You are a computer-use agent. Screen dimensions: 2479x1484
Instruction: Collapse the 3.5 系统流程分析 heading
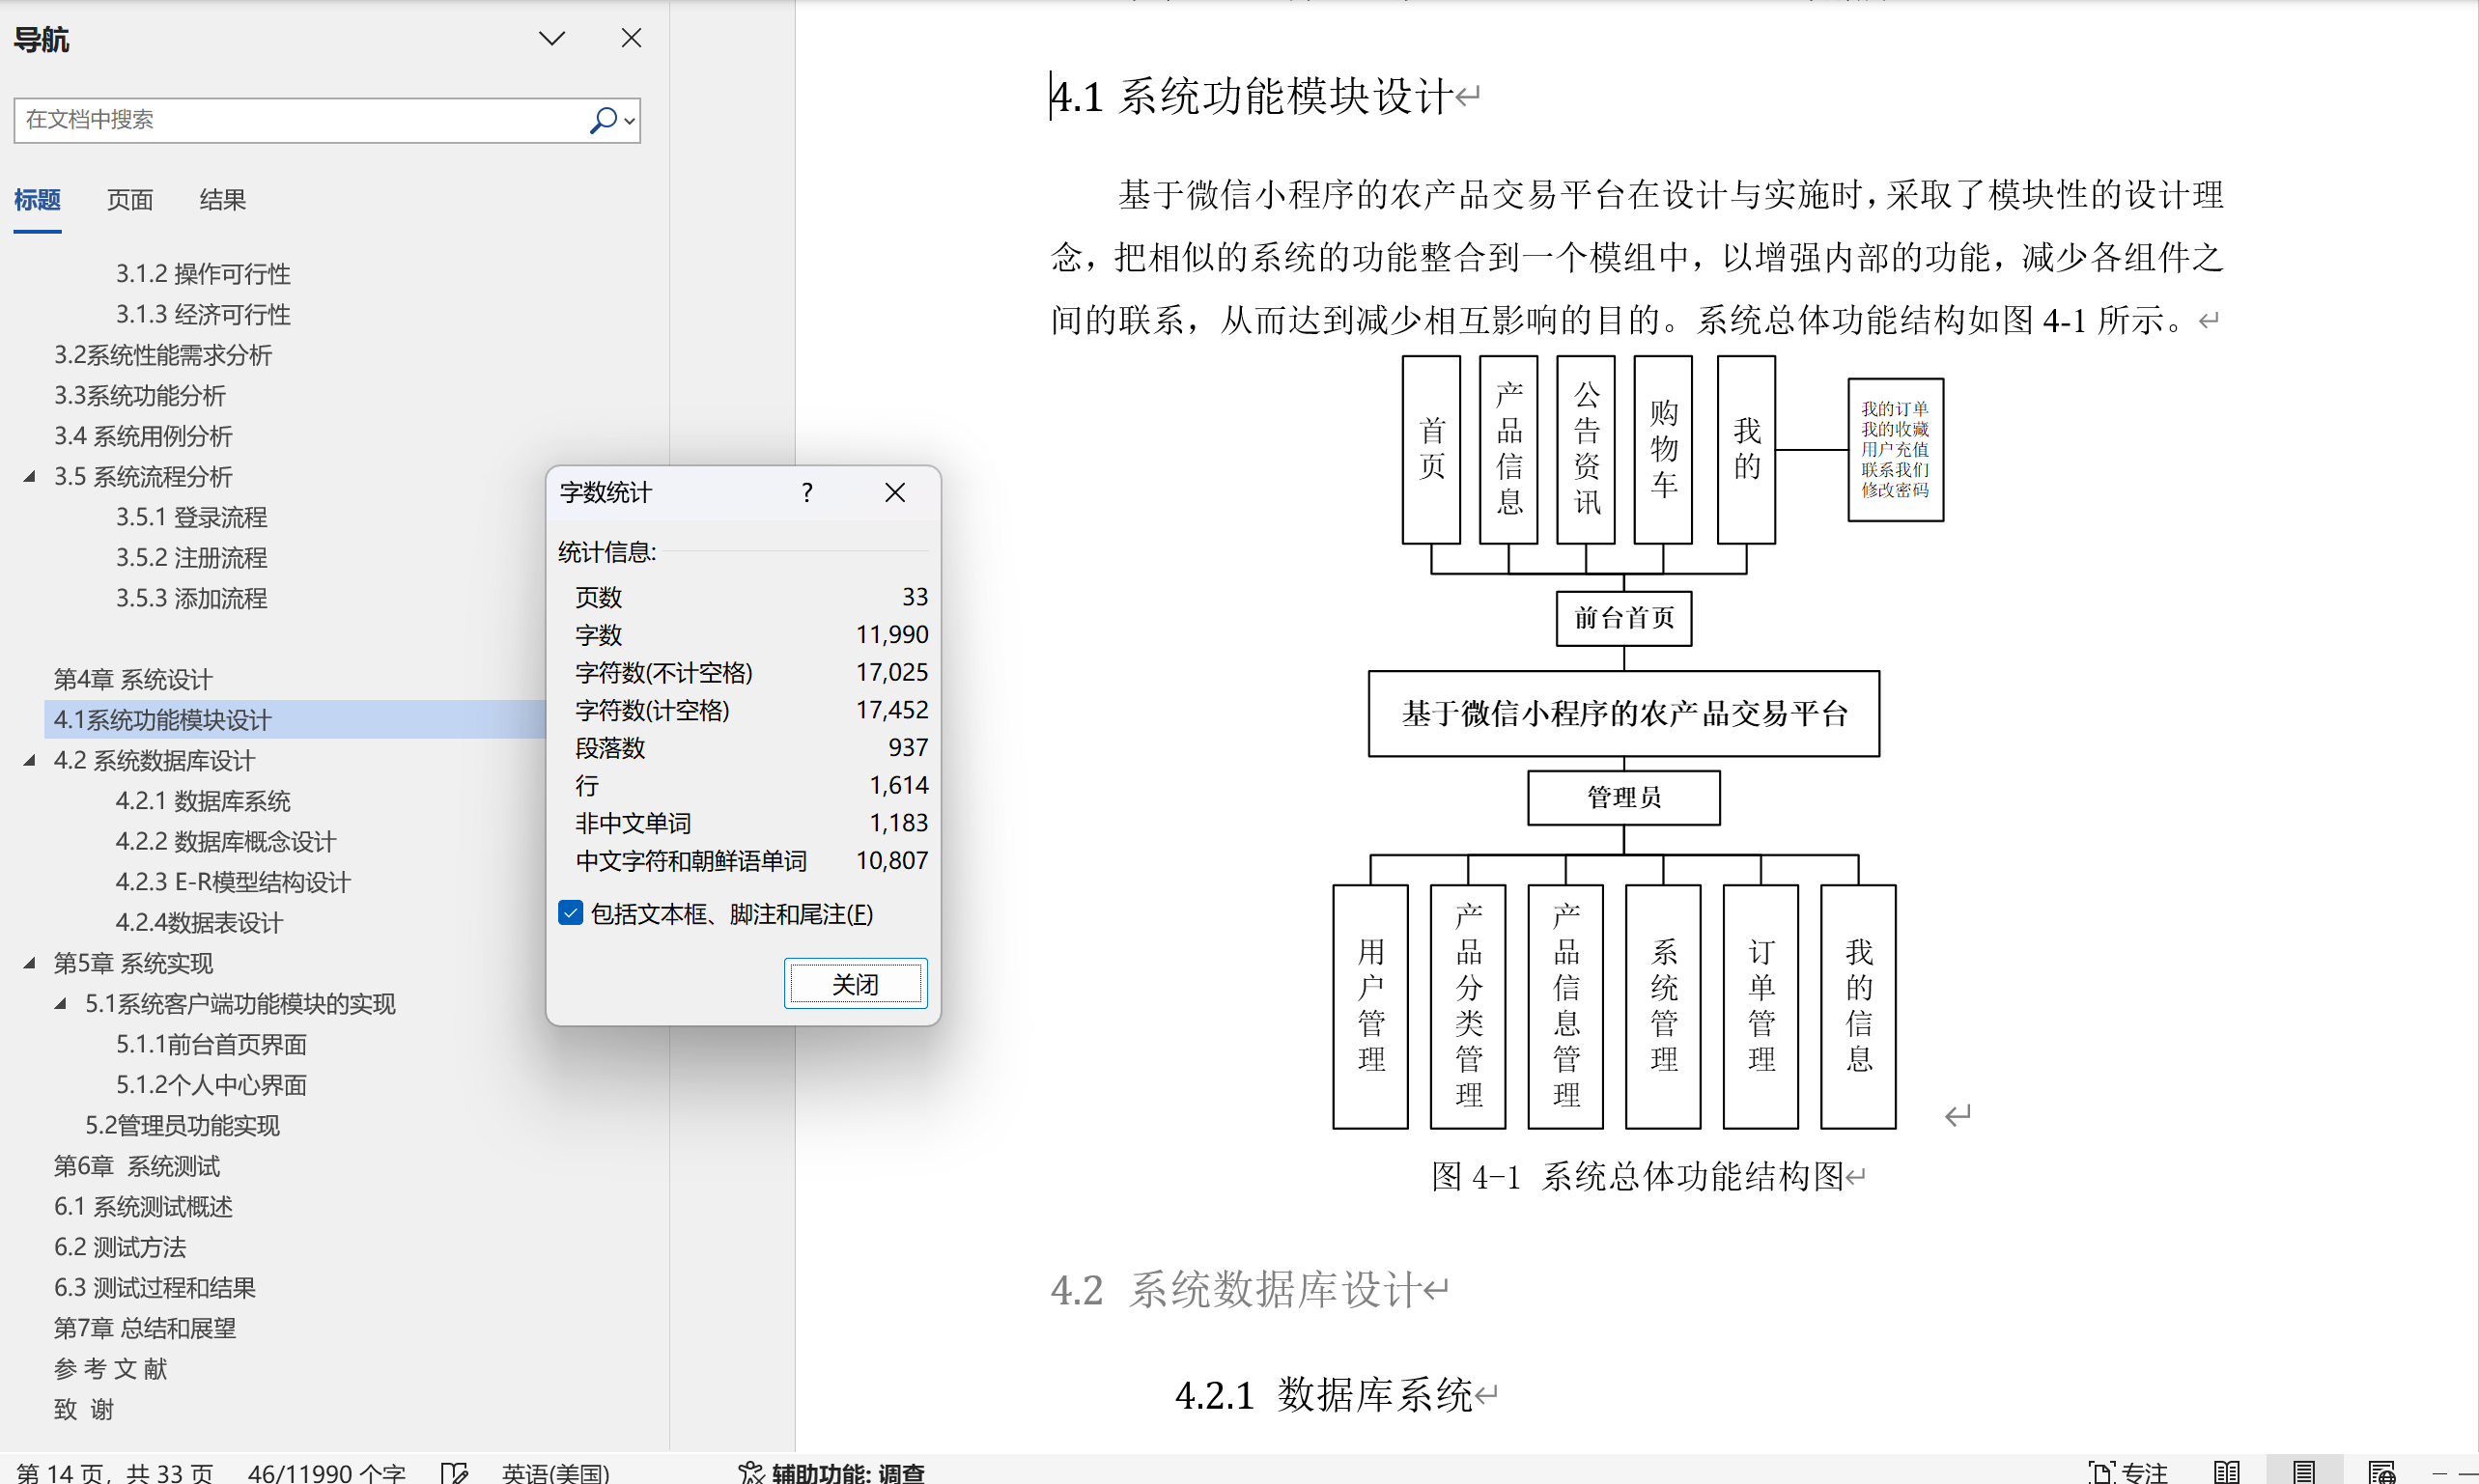point(30,476)
